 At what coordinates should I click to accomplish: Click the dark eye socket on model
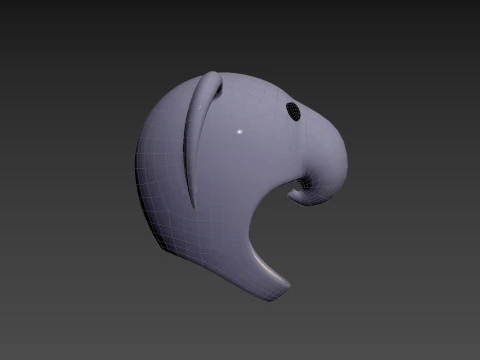tap(293, 111)
